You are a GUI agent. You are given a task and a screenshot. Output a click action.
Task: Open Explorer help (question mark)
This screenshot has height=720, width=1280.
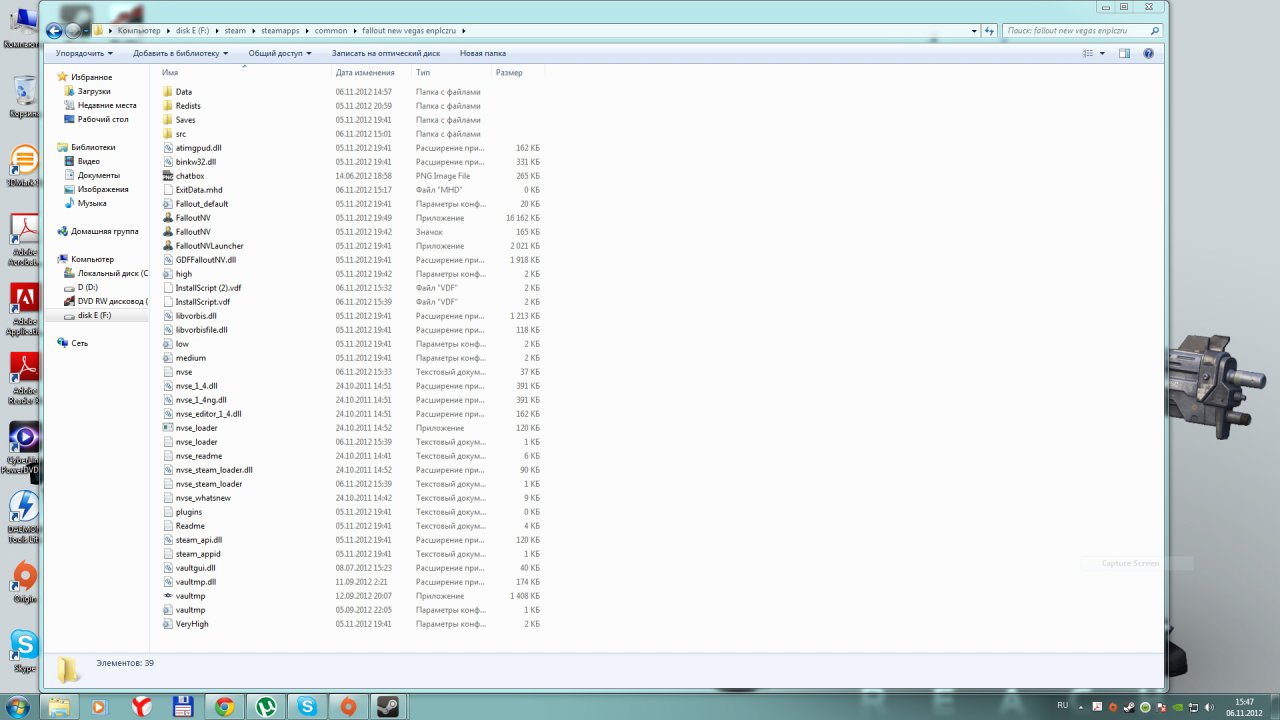(x=1148, y=53)
